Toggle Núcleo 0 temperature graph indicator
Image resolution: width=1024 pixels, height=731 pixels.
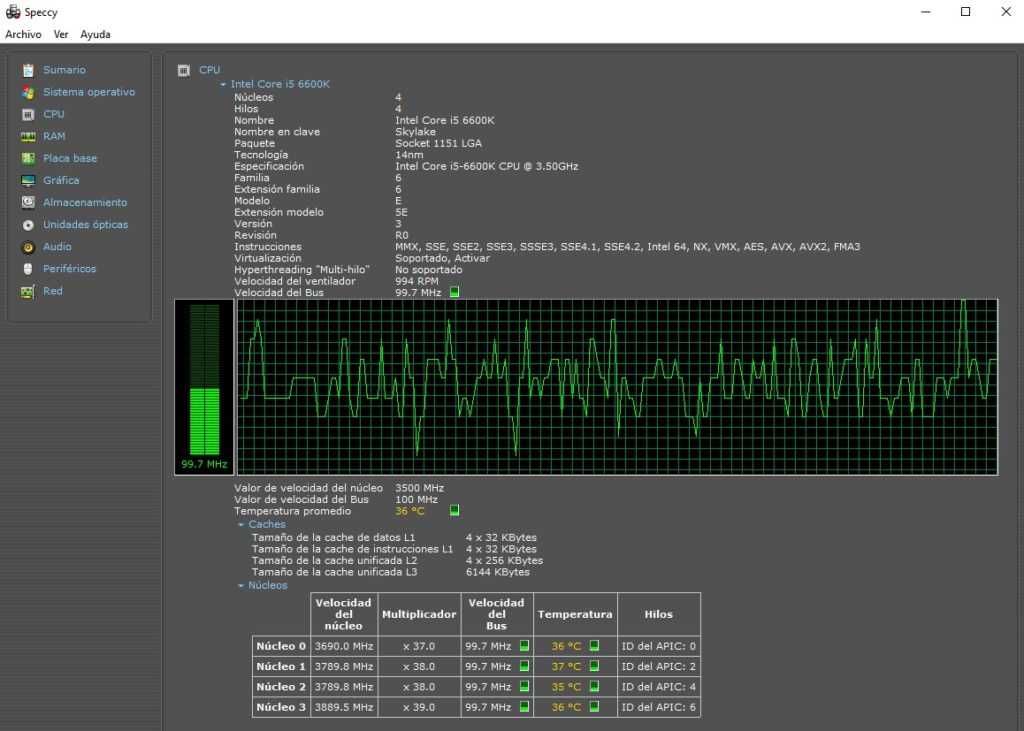(594, 646)
